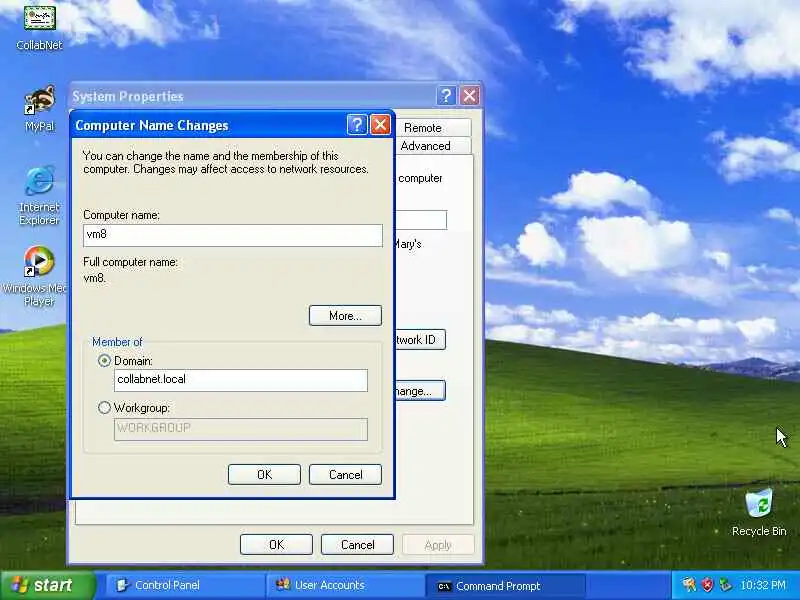Click the Change... button in System Properties
800x600 pixels.
(420, 391)
